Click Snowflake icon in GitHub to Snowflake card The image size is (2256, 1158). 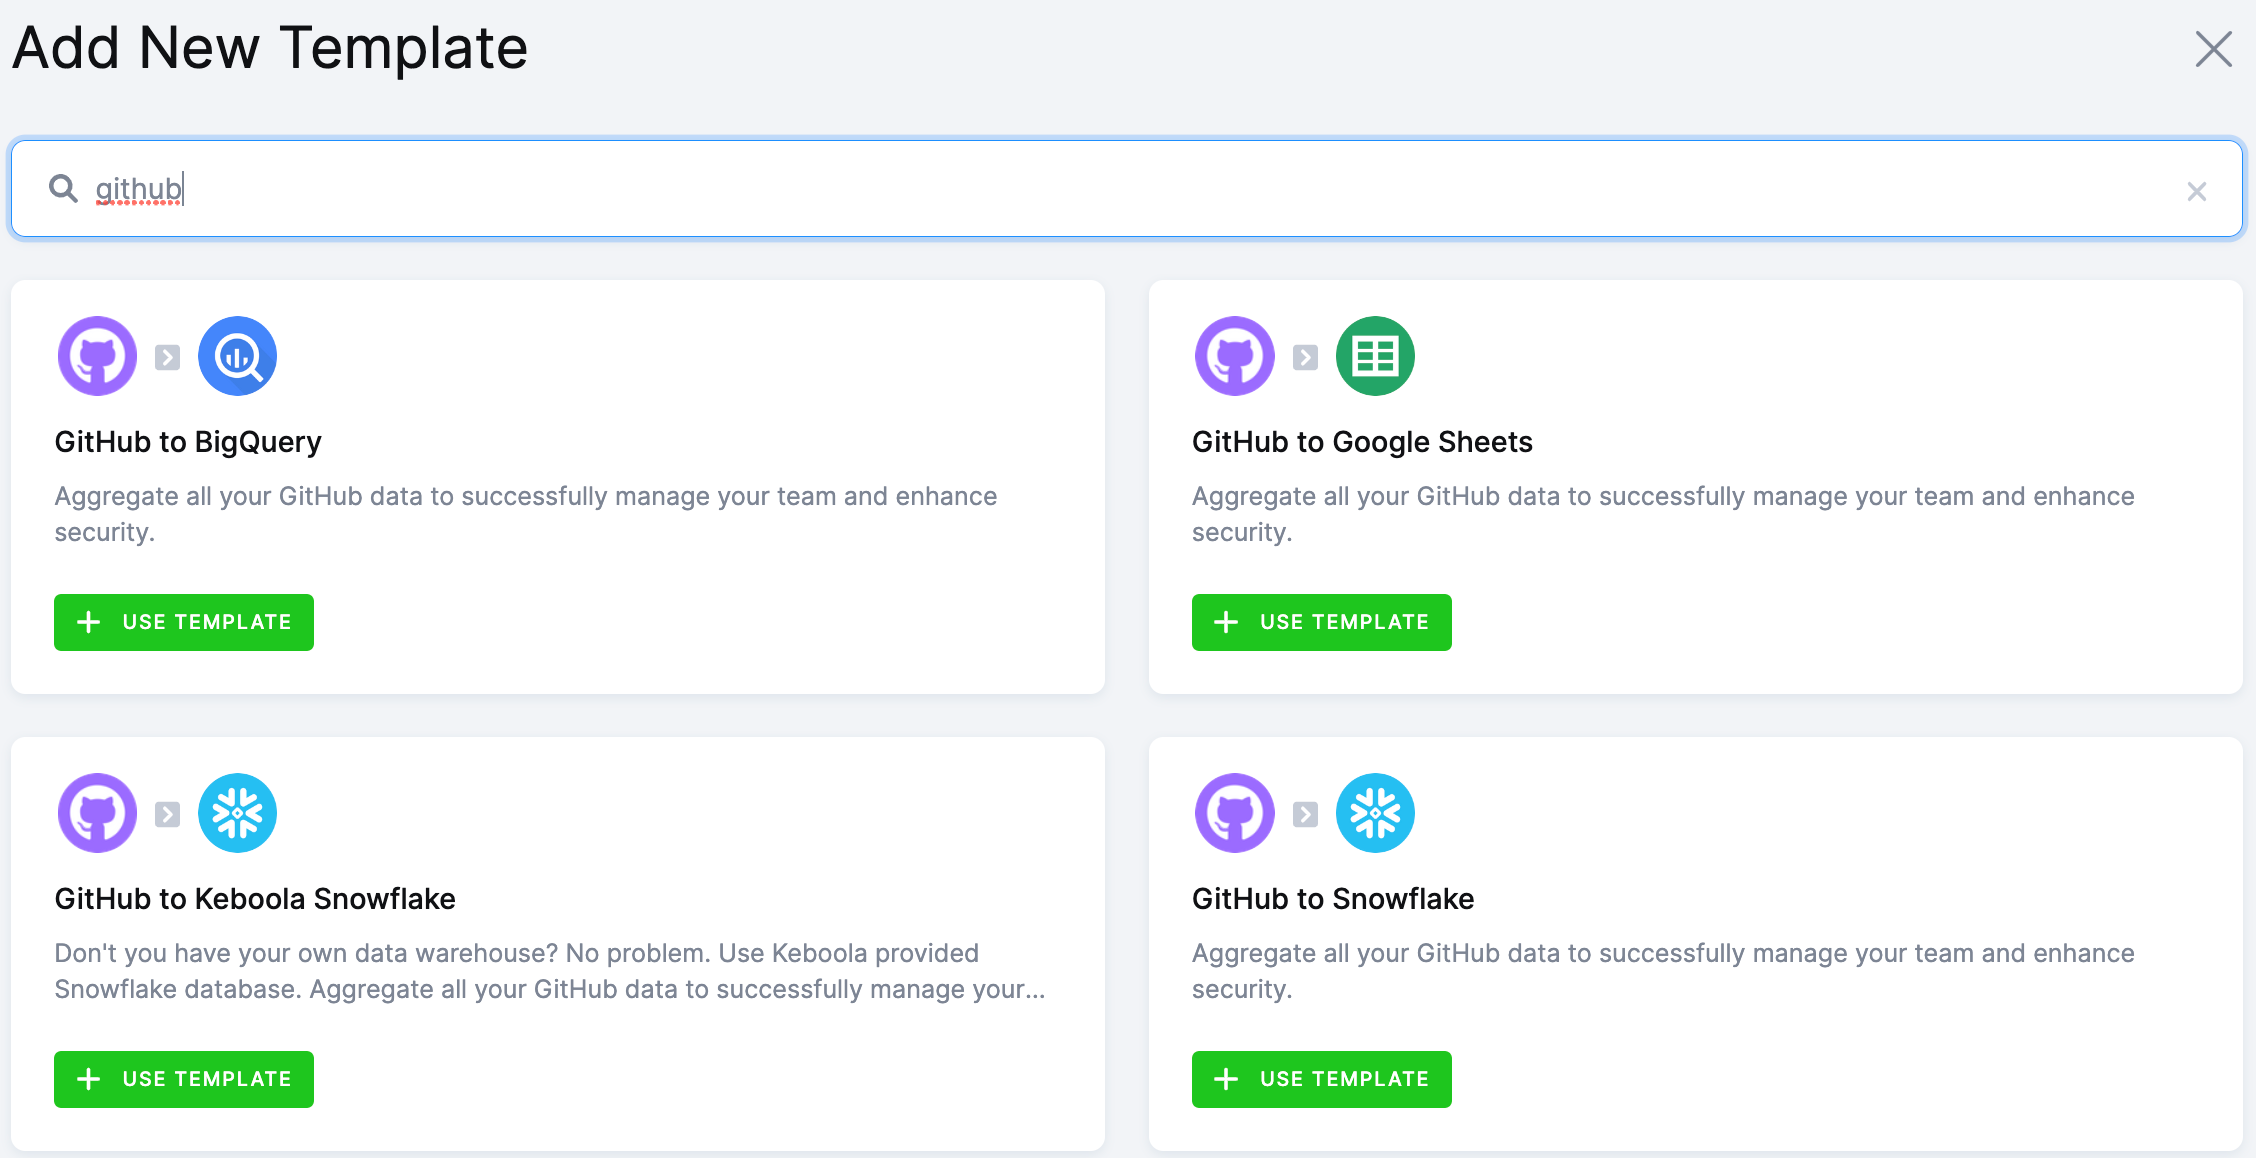(1375, 813)
